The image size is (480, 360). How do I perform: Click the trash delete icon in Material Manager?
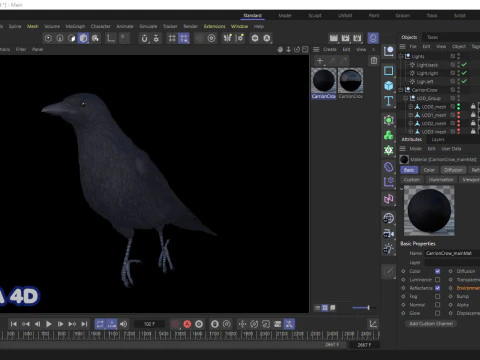pos(374,61)
